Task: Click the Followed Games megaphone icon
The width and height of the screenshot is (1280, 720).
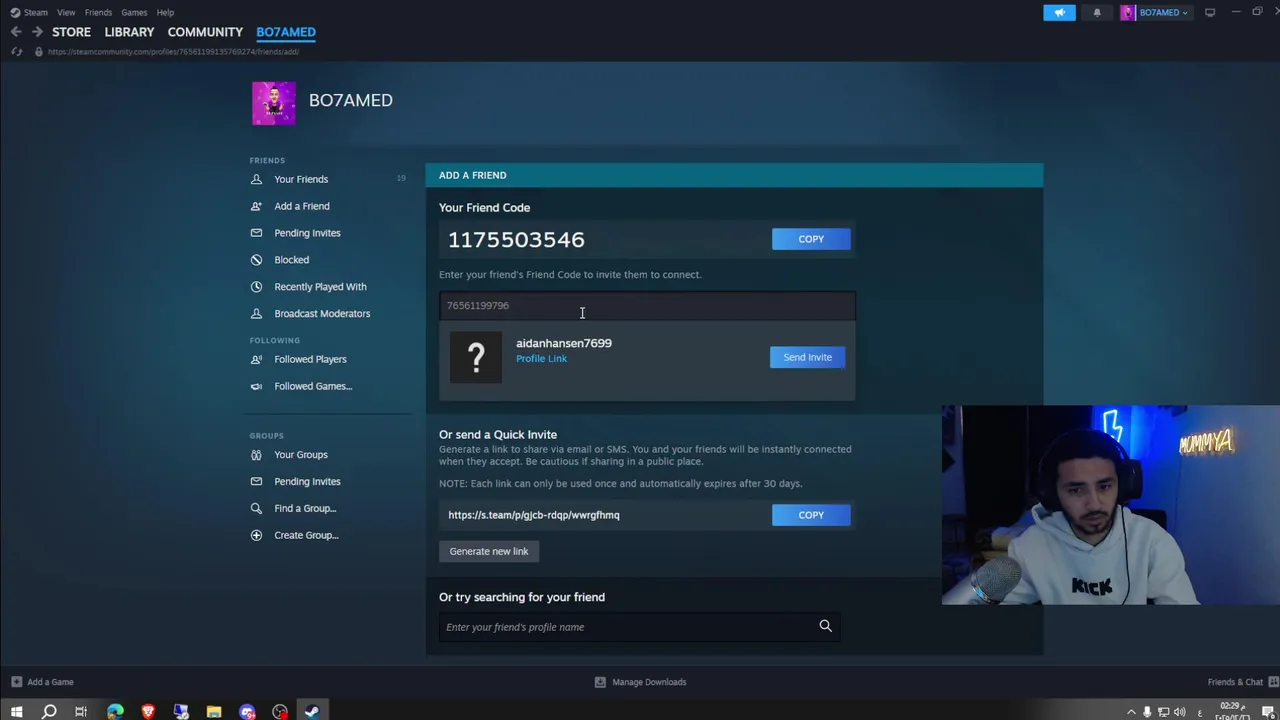Action: tap(256, 386)
